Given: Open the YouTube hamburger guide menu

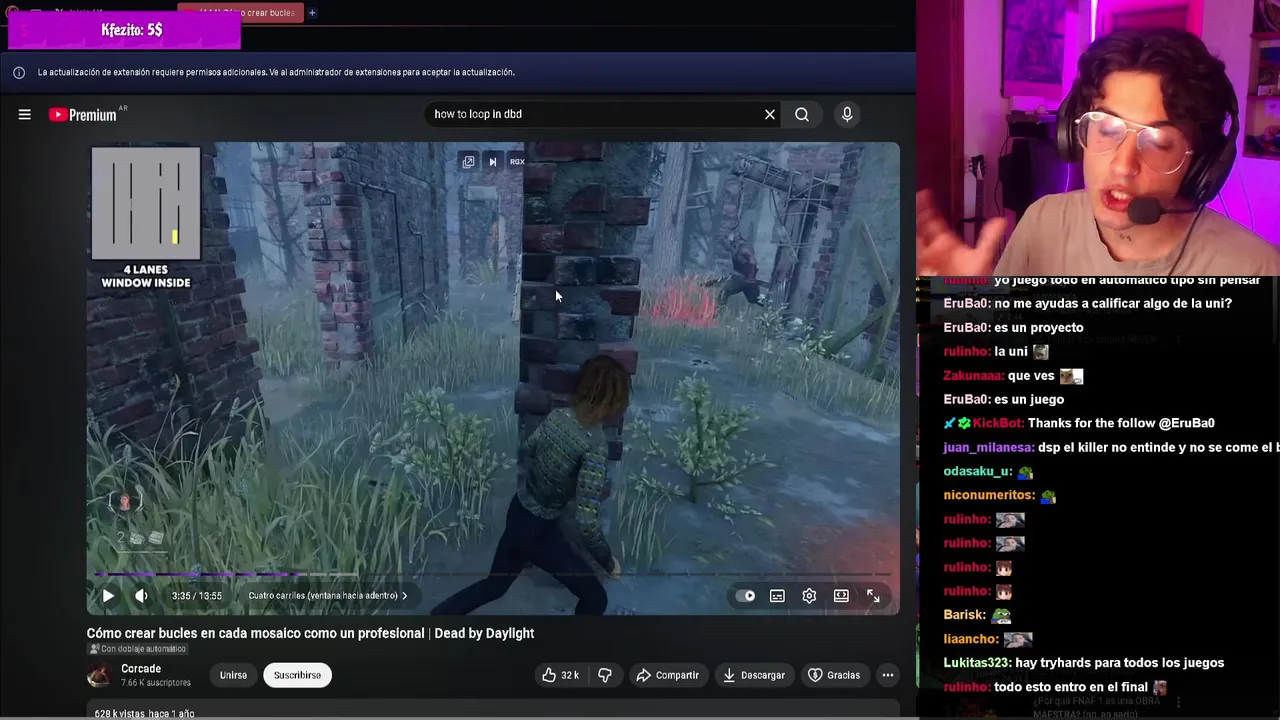Looking at the screenshot, I should coord(24,115).
